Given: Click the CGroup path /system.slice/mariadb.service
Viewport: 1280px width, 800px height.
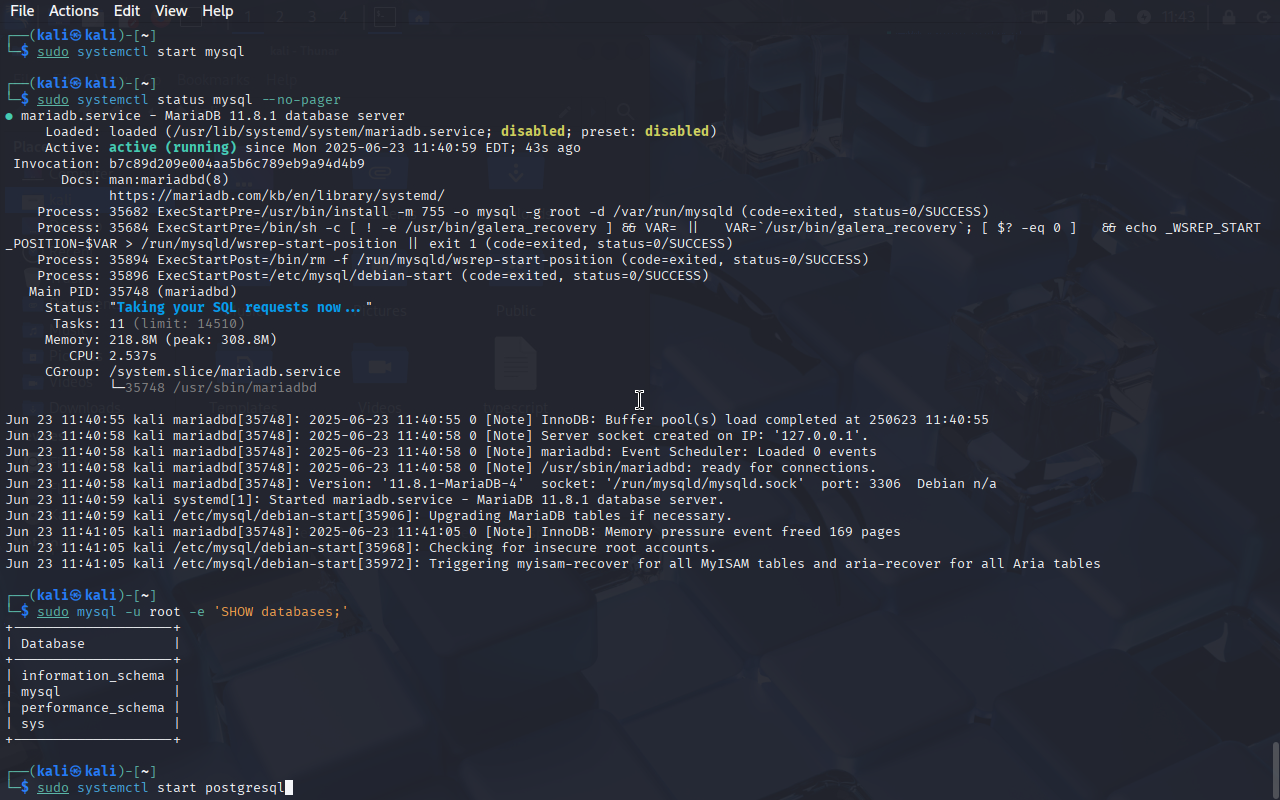Looking at the screenshot, I should point(225,372).
